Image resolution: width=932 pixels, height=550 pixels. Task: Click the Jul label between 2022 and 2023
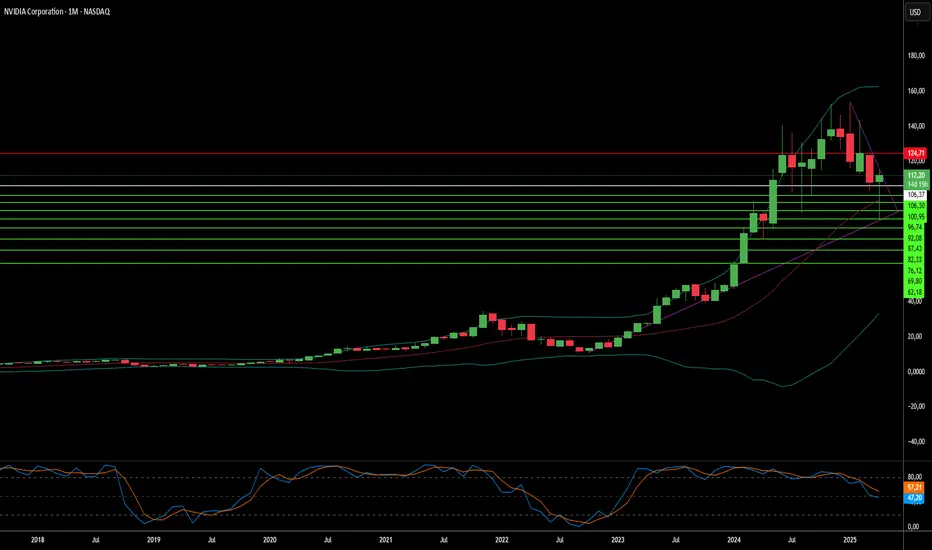click(x=560, y=540)
